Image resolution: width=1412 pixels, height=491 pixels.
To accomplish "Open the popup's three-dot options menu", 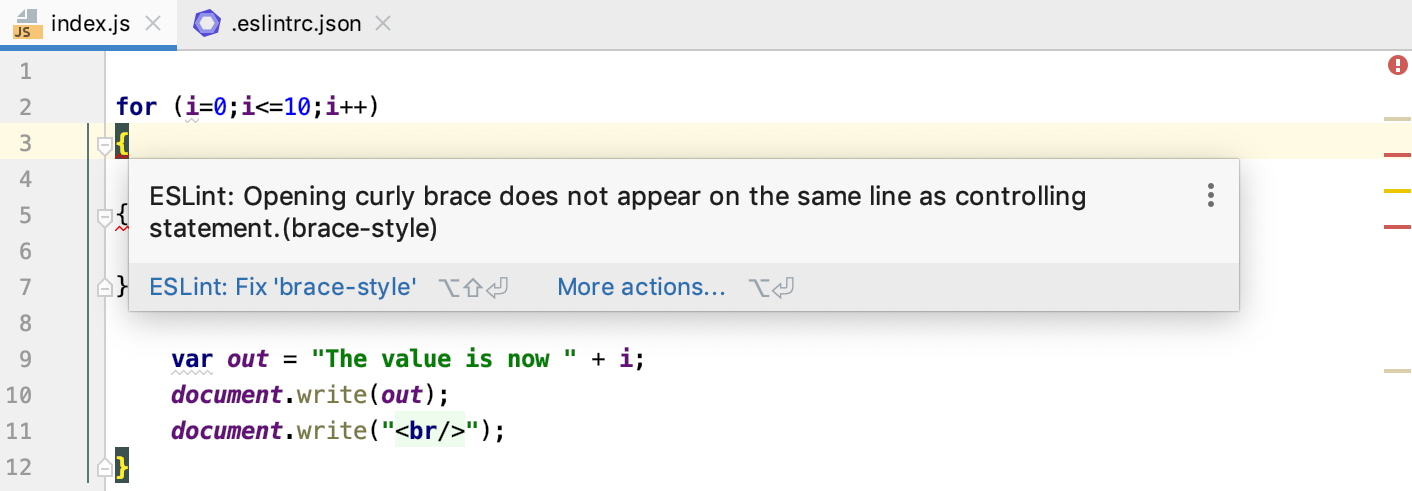I will (x=1210, y=195).
